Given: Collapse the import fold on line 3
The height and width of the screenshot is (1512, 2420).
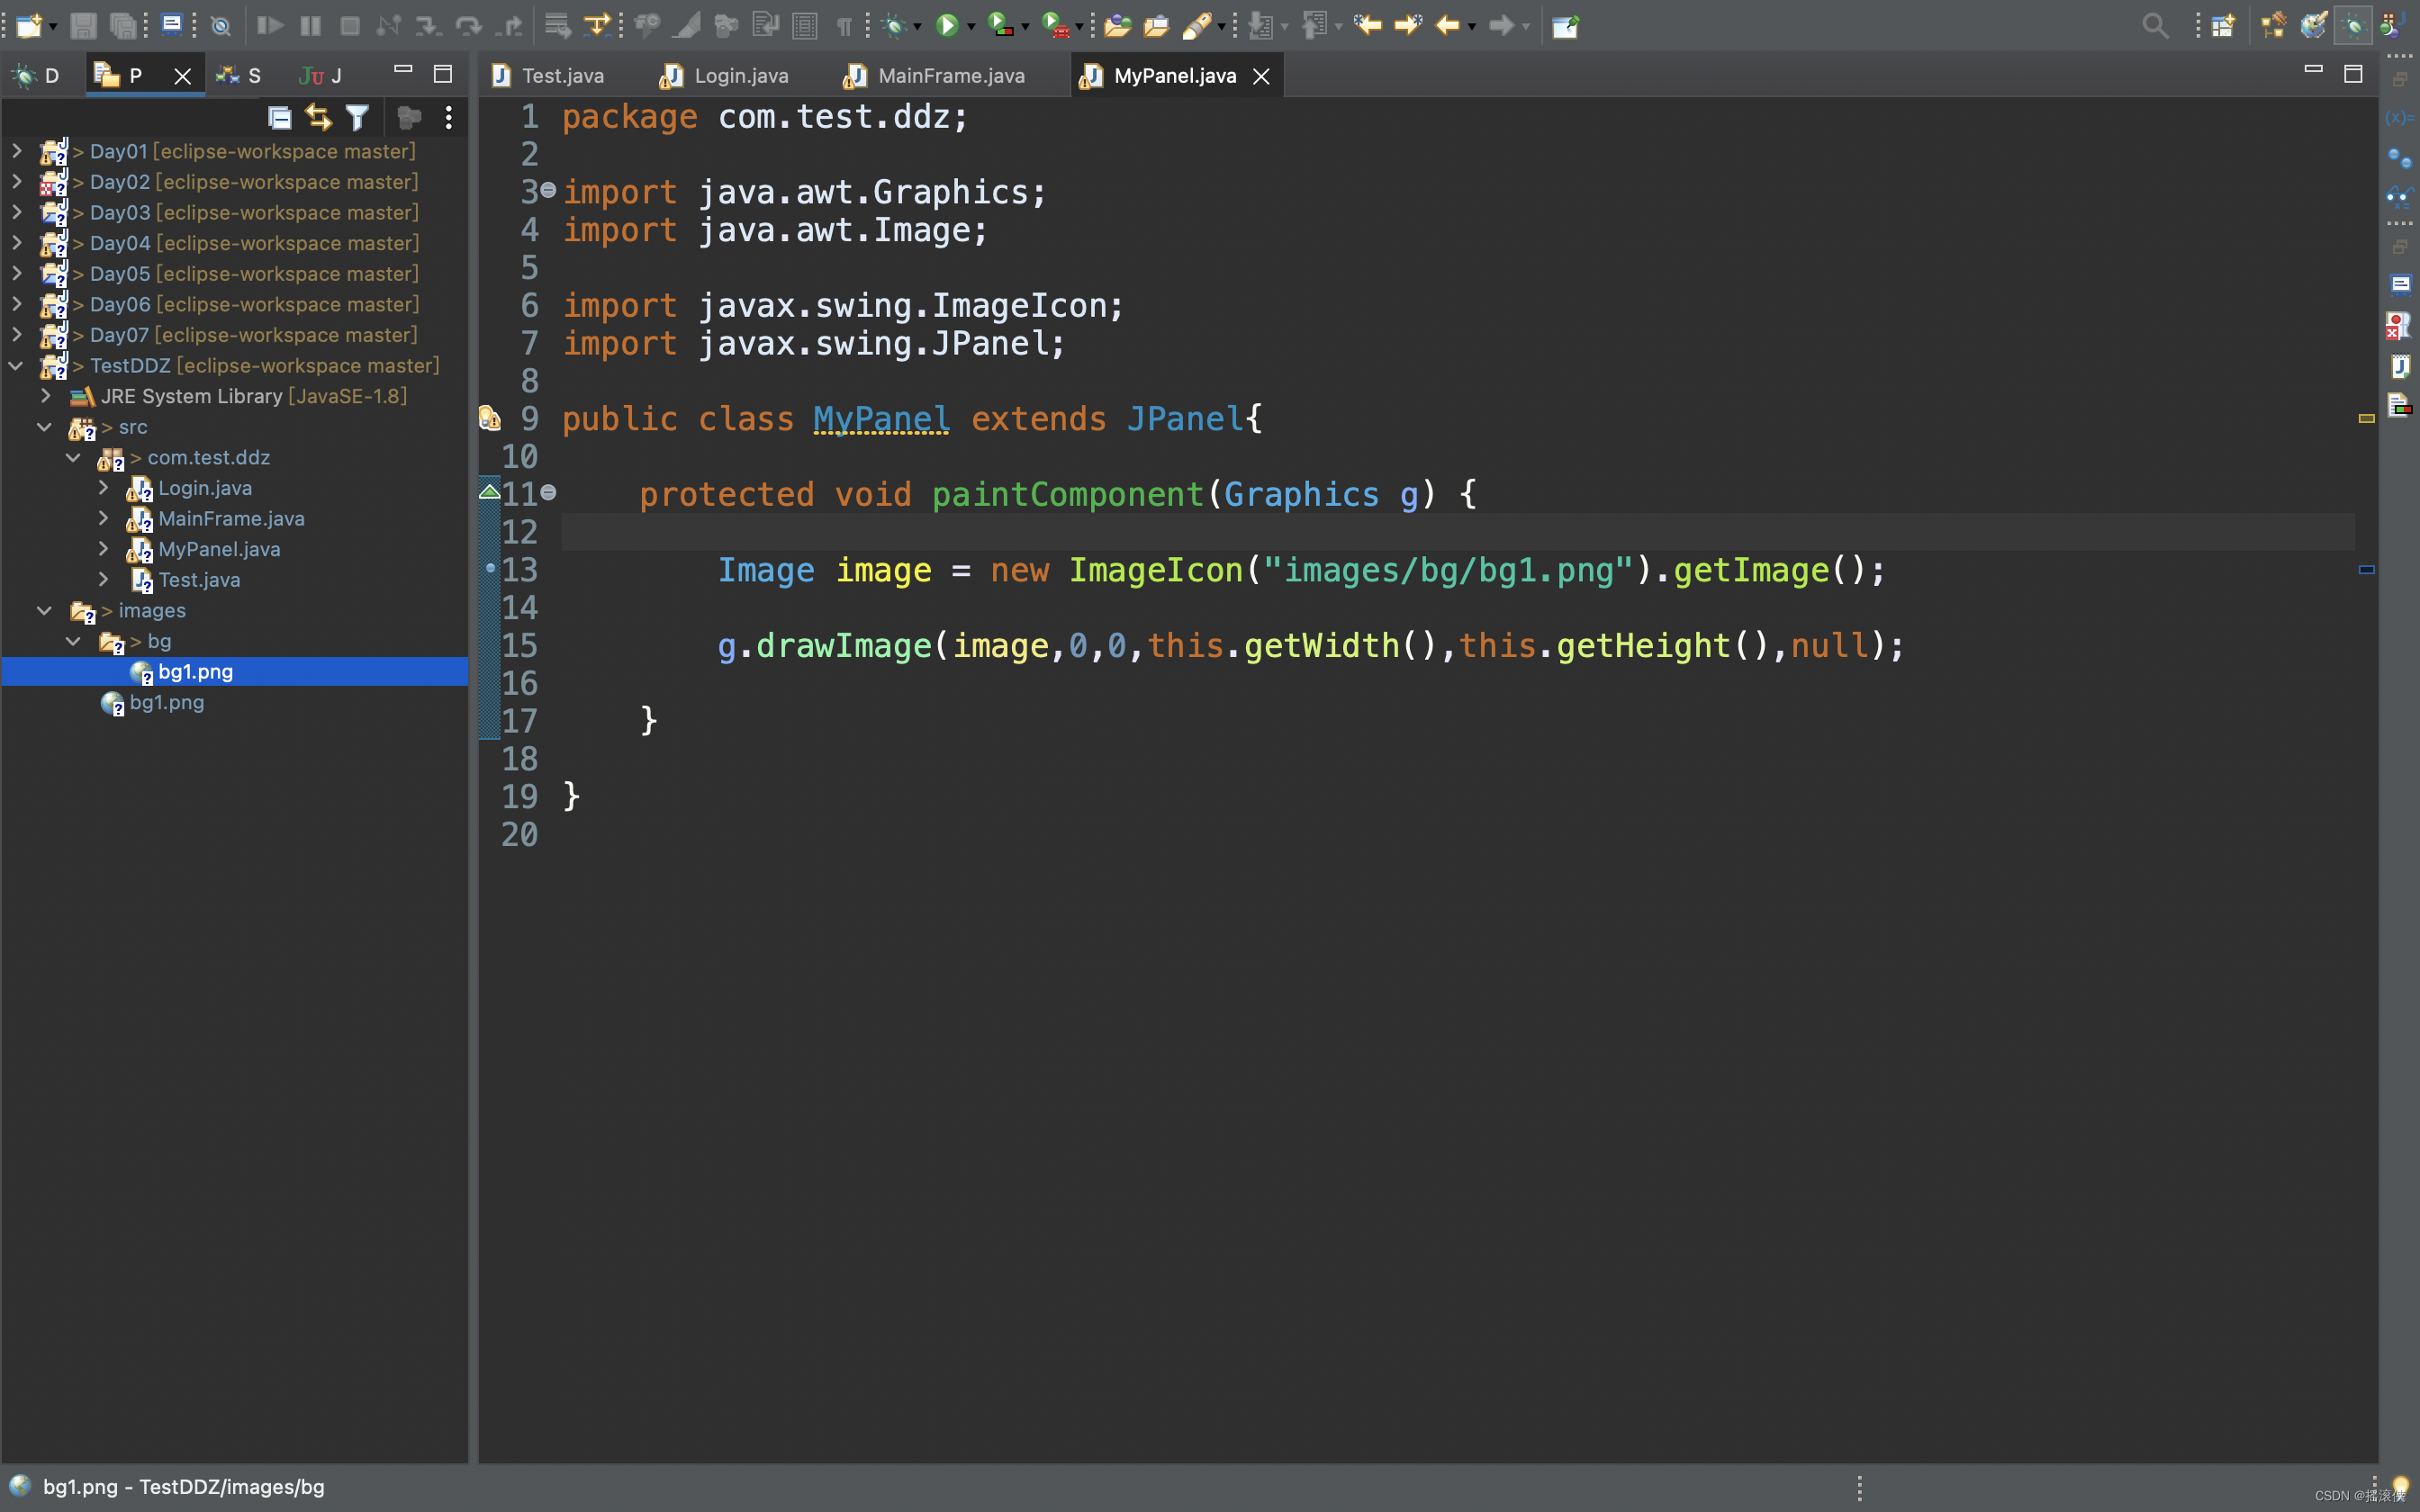Looking at the screenshot, I should click(548, 190).
